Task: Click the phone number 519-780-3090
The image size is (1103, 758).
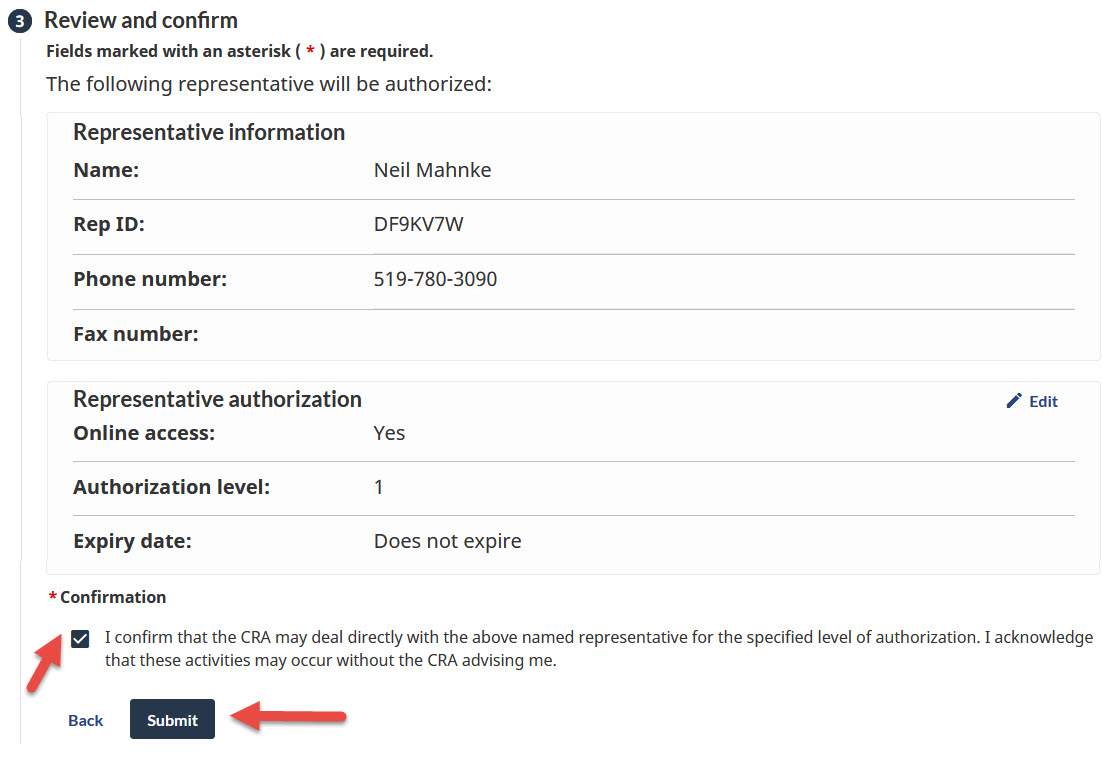Action: 435,279
